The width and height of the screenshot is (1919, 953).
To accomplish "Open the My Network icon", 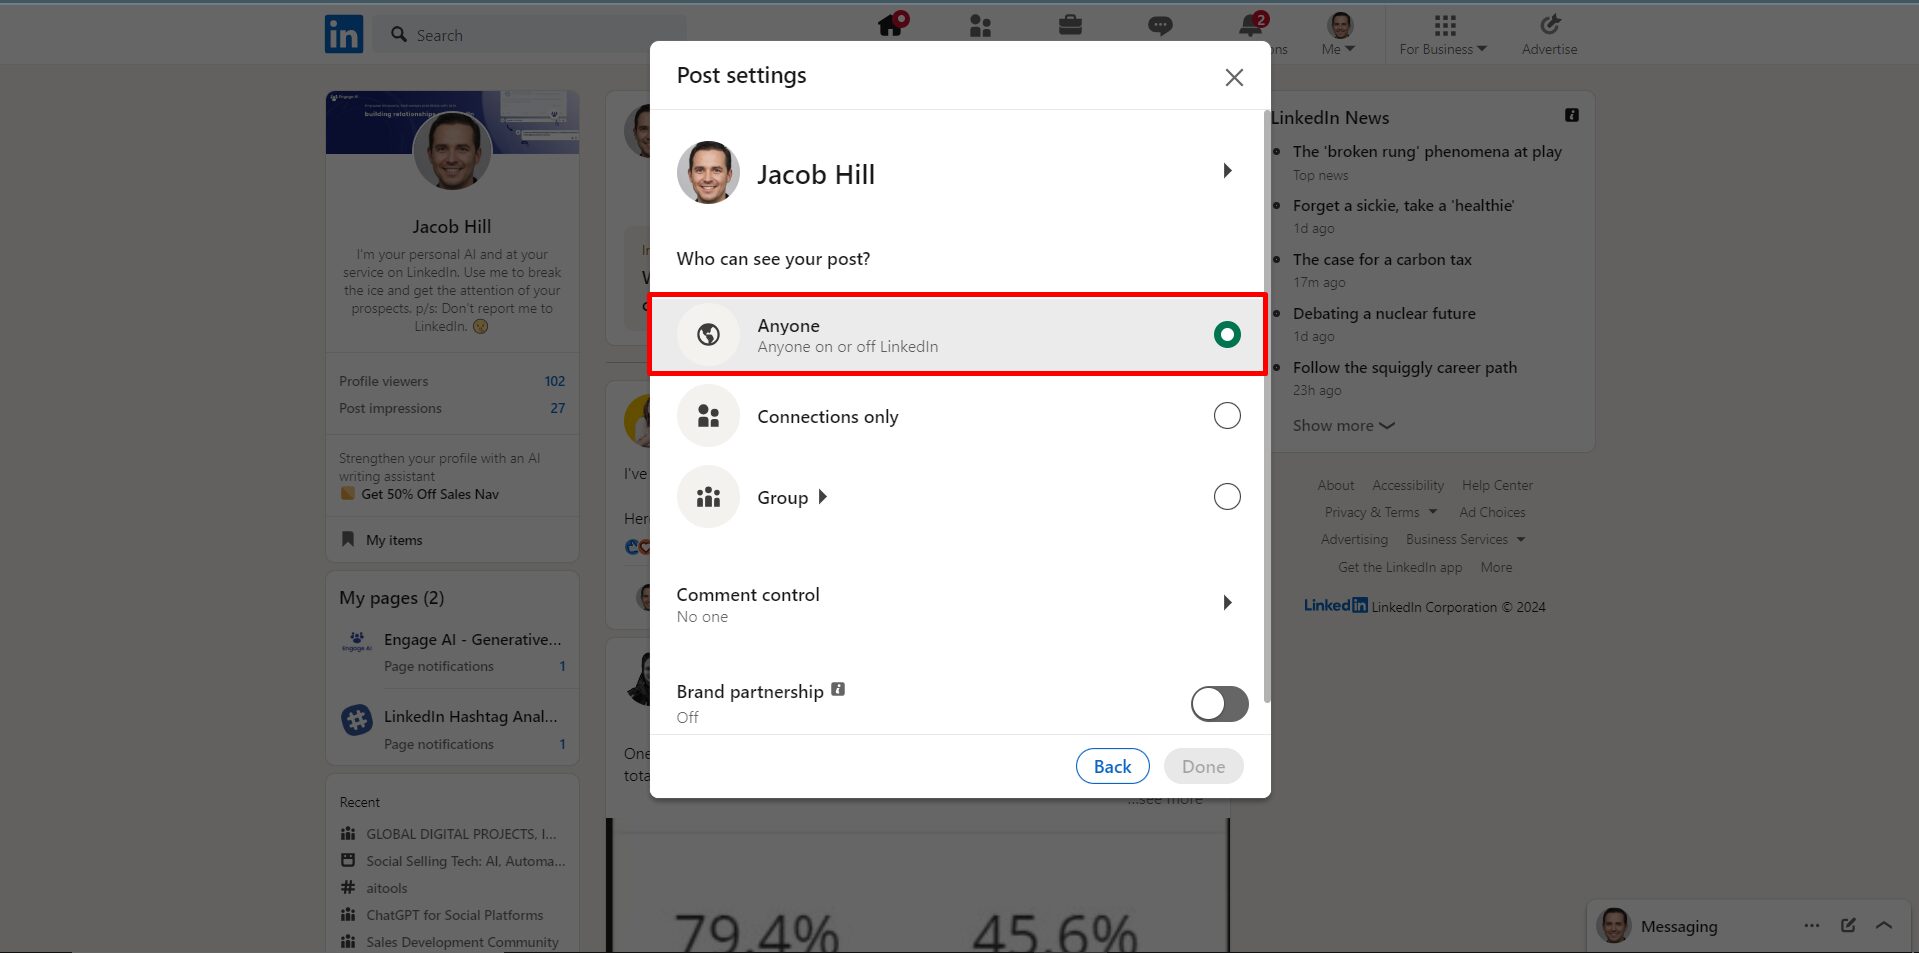I will 980,26.
